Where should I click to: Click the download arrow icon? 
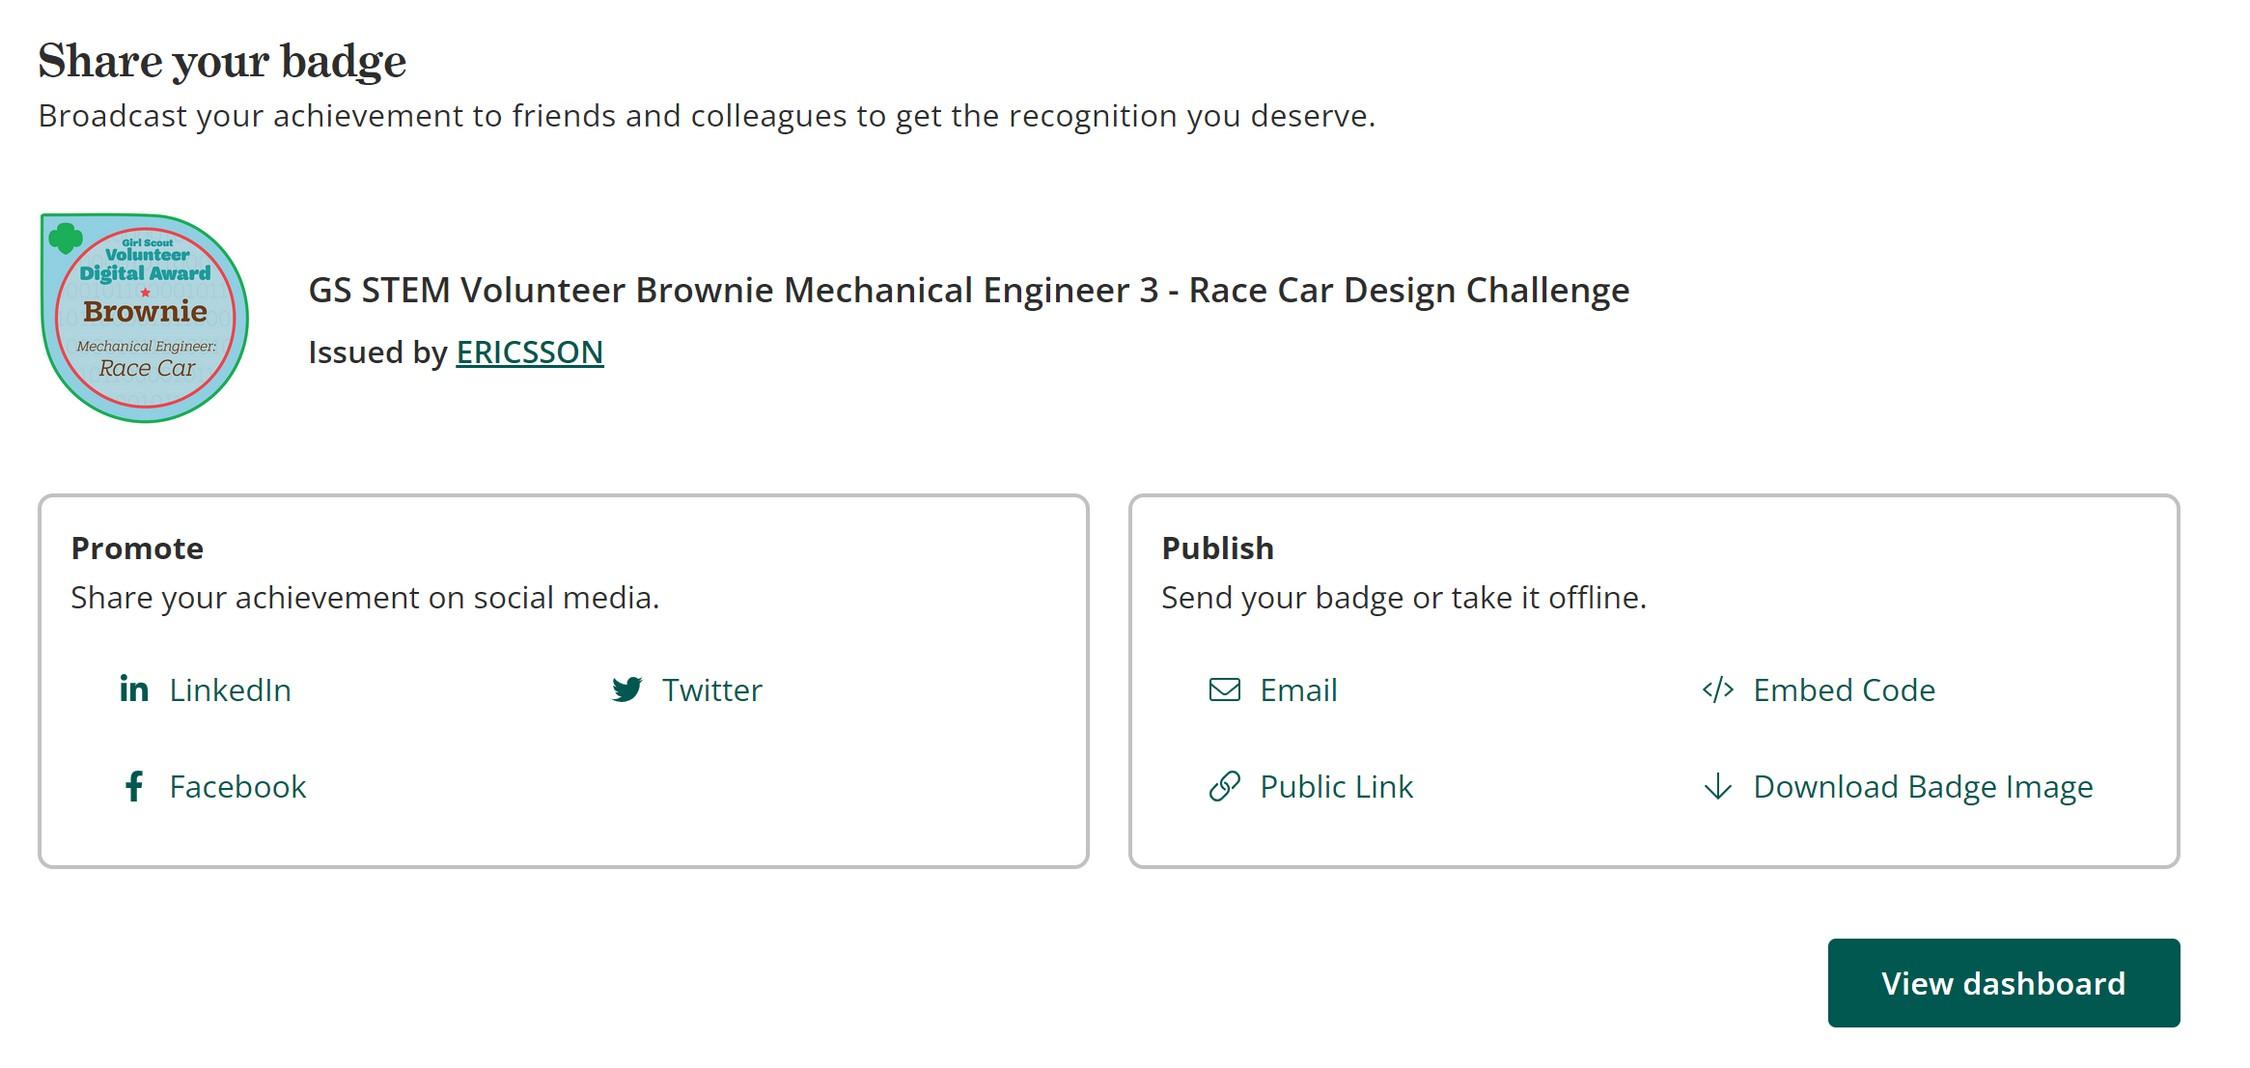tap(1718, 786)
